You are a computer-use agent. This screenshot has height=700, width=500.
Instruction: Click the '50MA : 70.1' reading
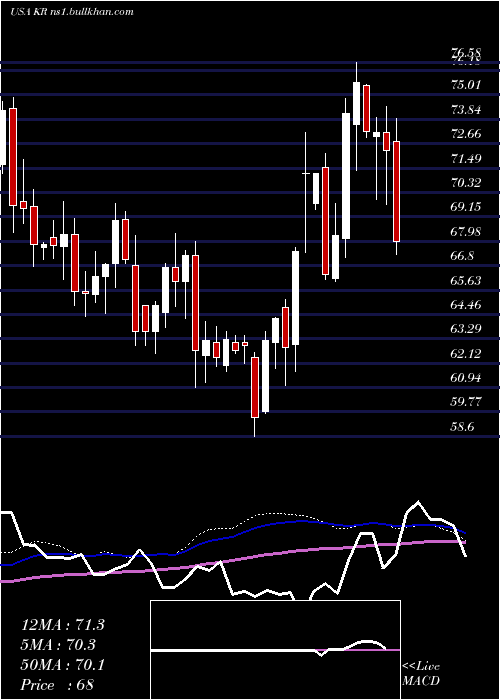63,665
